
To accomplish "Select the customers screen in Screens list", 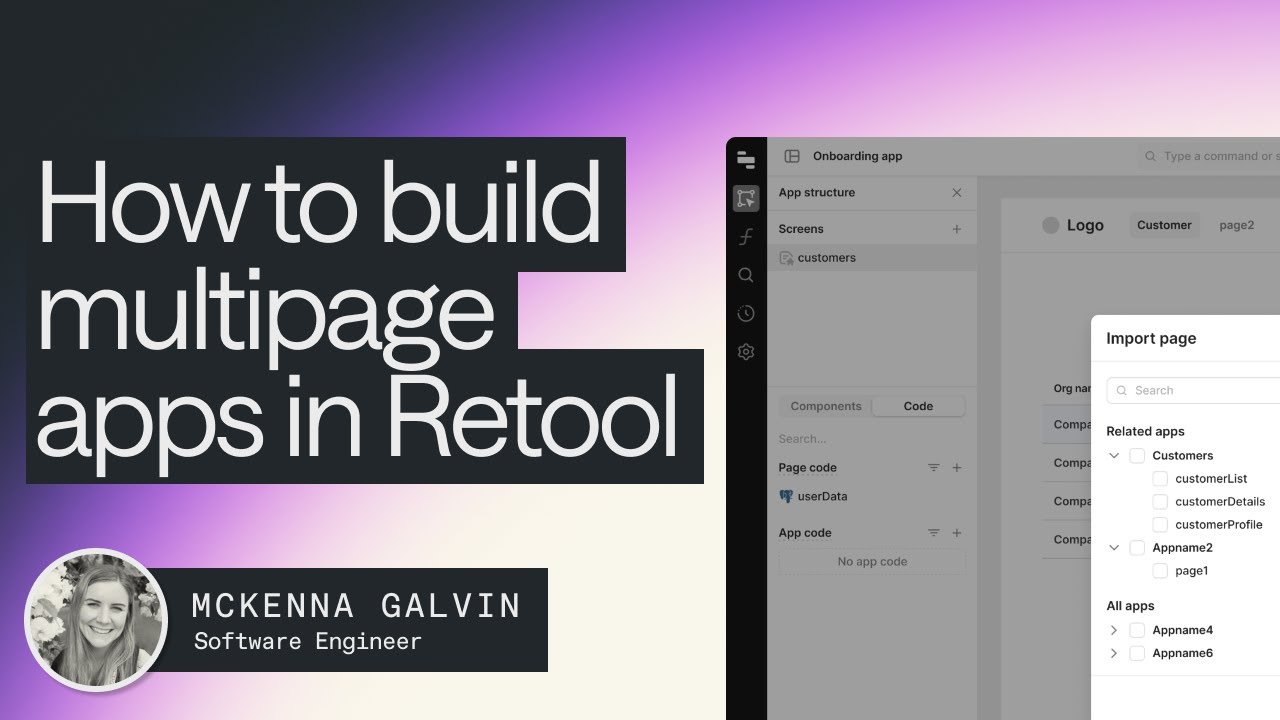I will click(x=872, y=258).
